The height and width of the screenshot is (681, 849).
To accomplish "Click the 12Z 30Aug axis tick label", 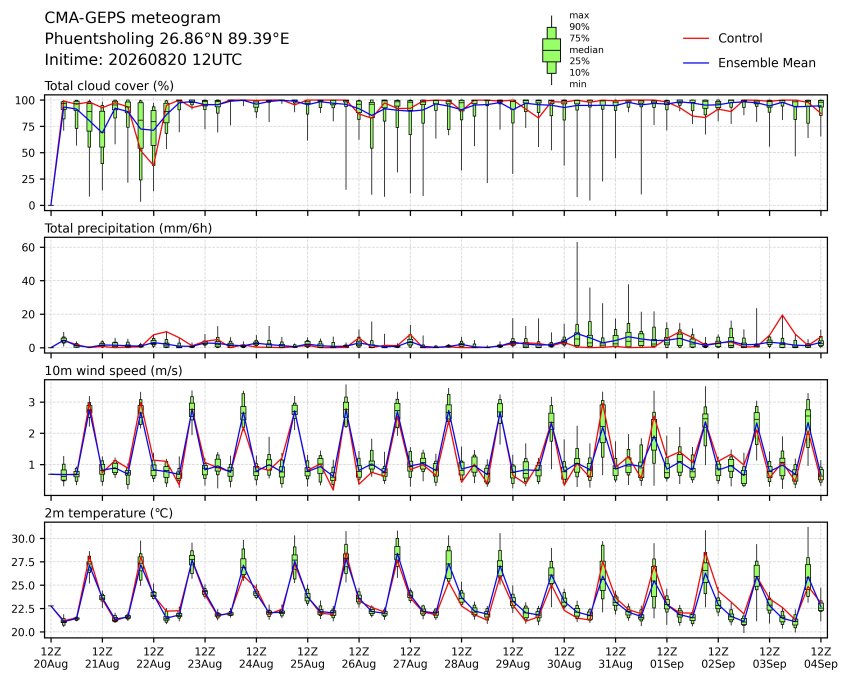I will 564,658.
